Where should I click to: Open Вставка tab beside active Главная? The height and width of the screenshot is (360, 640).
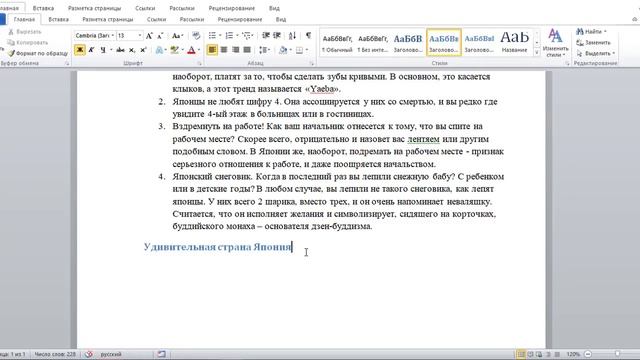[x=58, y=19]
